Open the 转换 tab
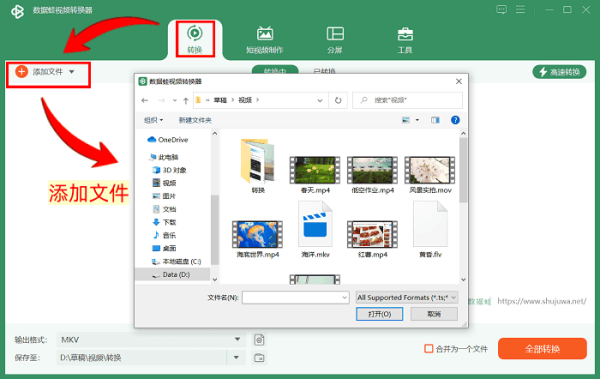600x379 pixels. point(195,39)
